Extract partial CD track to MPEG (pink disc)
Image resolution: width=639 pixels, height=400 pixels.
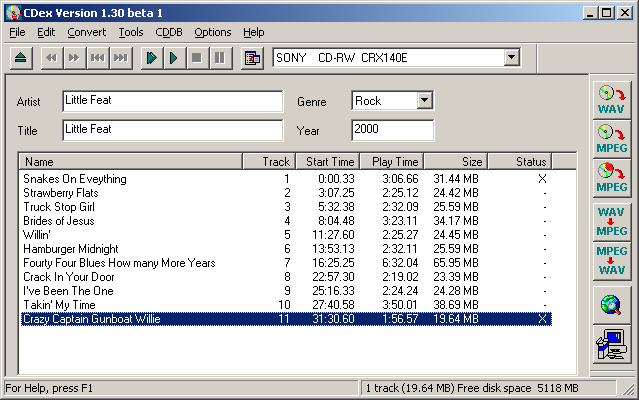tap(612, 178)
